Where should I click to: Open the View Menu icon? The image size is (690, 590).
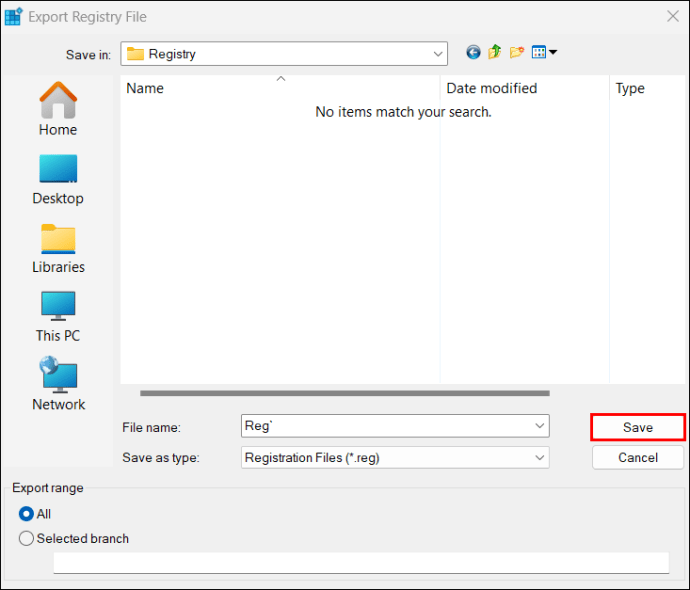coord(544,52)
